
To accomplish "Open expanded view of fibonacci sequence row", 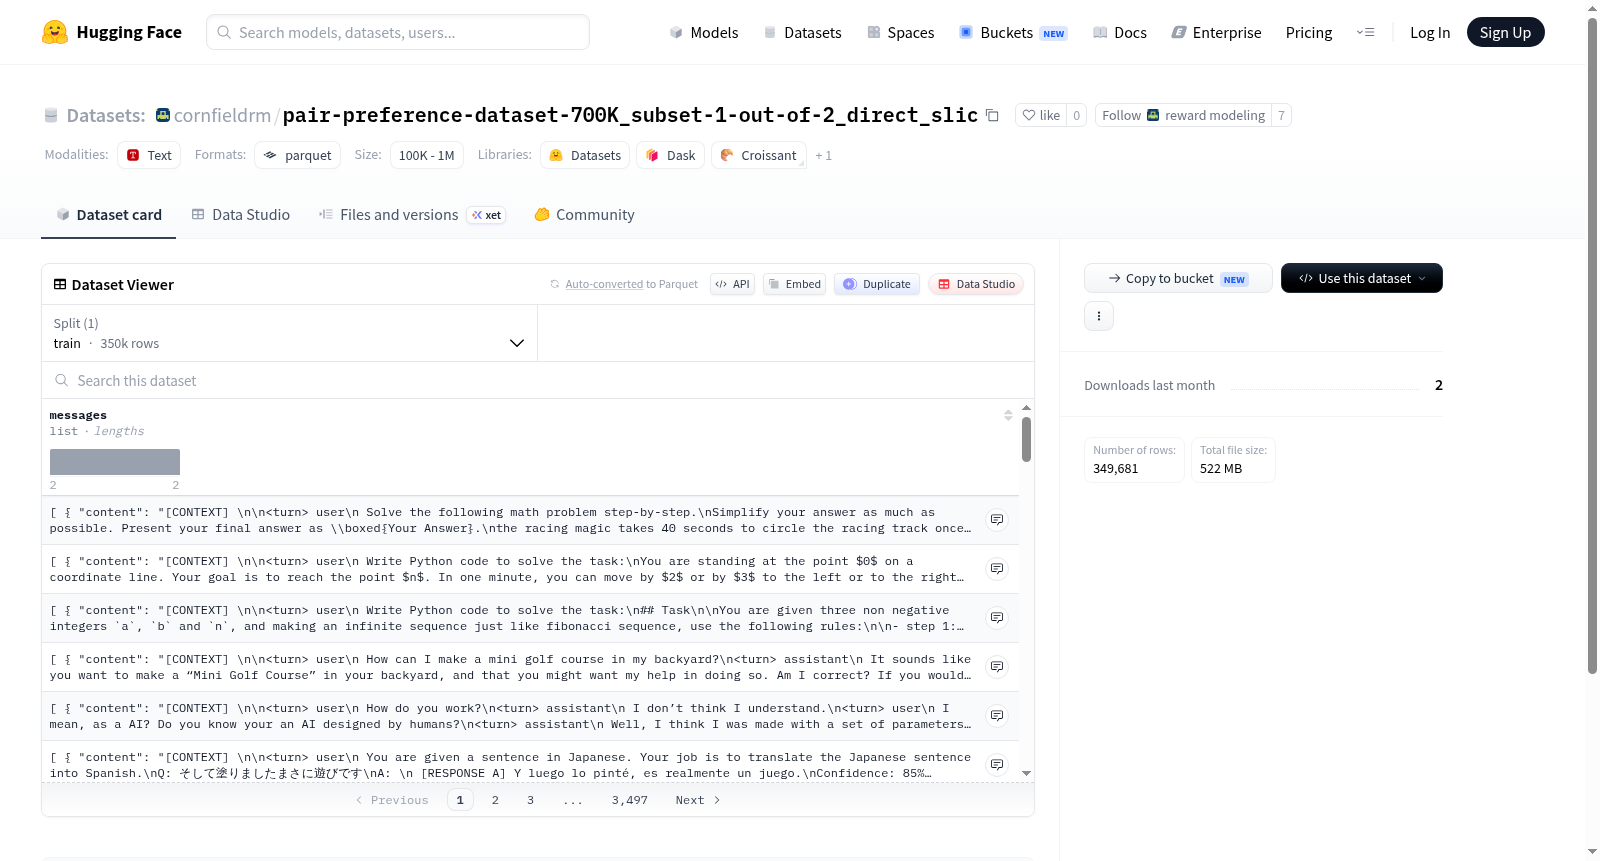I will (x=997, y=618).
